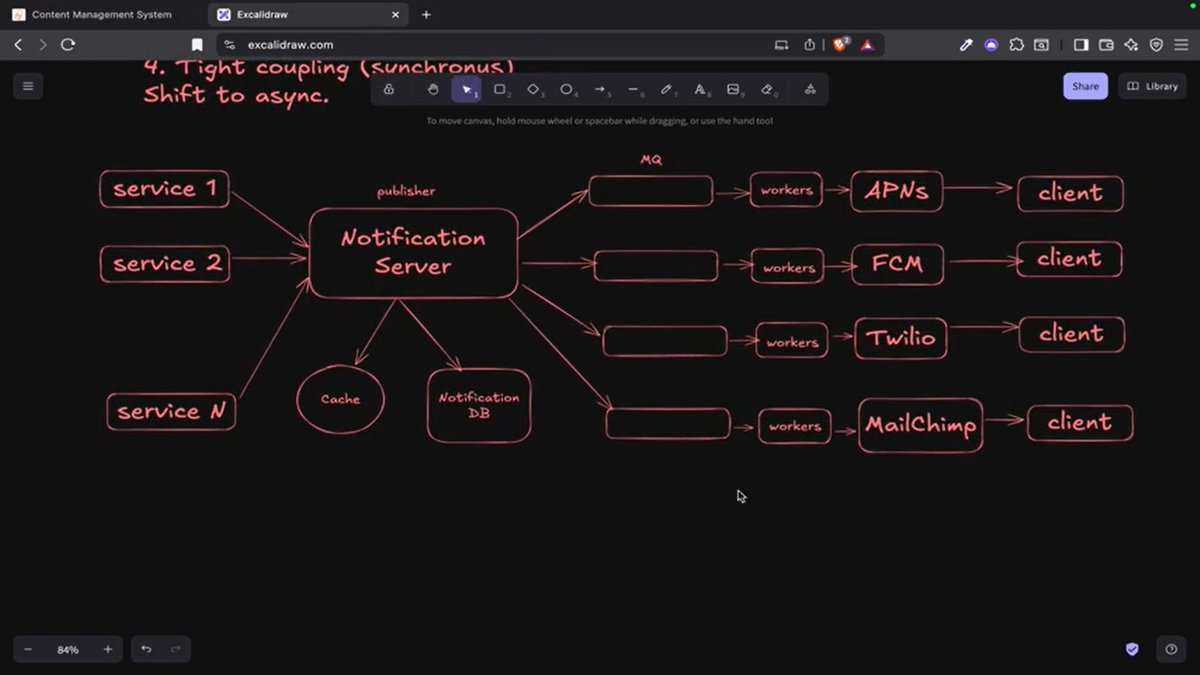Select the Arrow tool
Viewport: 1200px width, 675px height.
click(x=600, y=89)
